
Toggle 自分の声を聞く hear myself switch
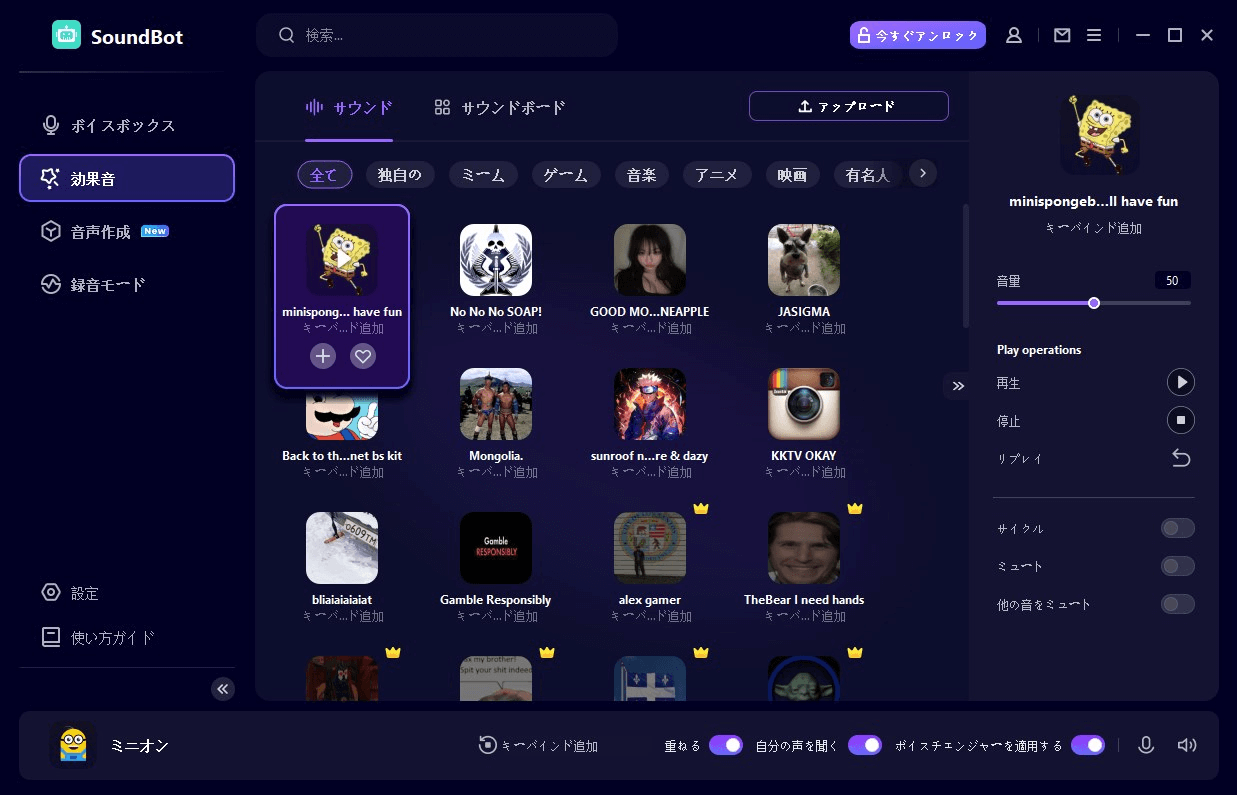865,745
